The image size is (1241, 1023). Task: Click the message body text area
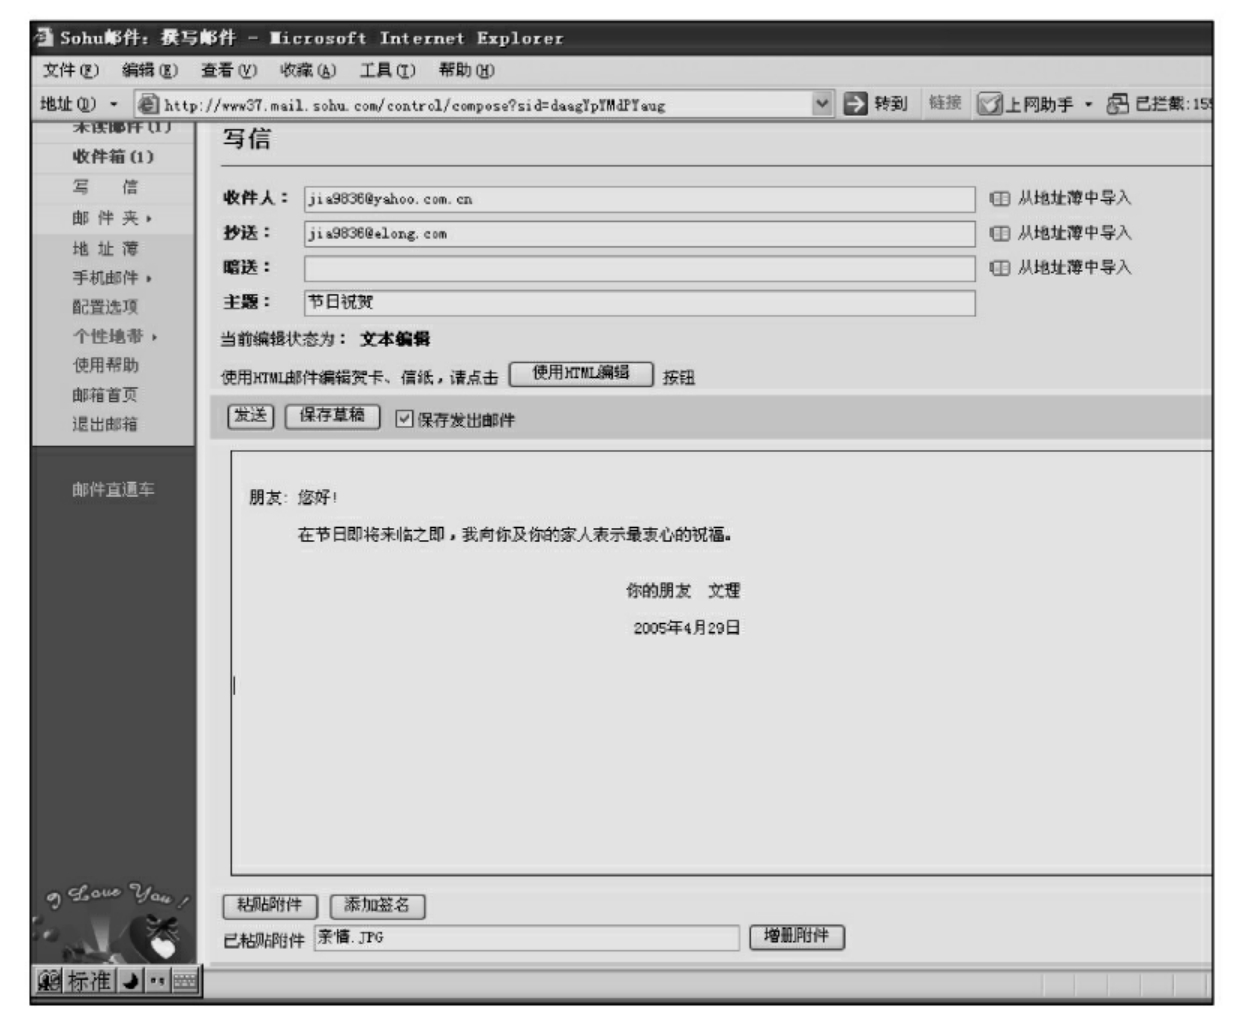(721, 663)
